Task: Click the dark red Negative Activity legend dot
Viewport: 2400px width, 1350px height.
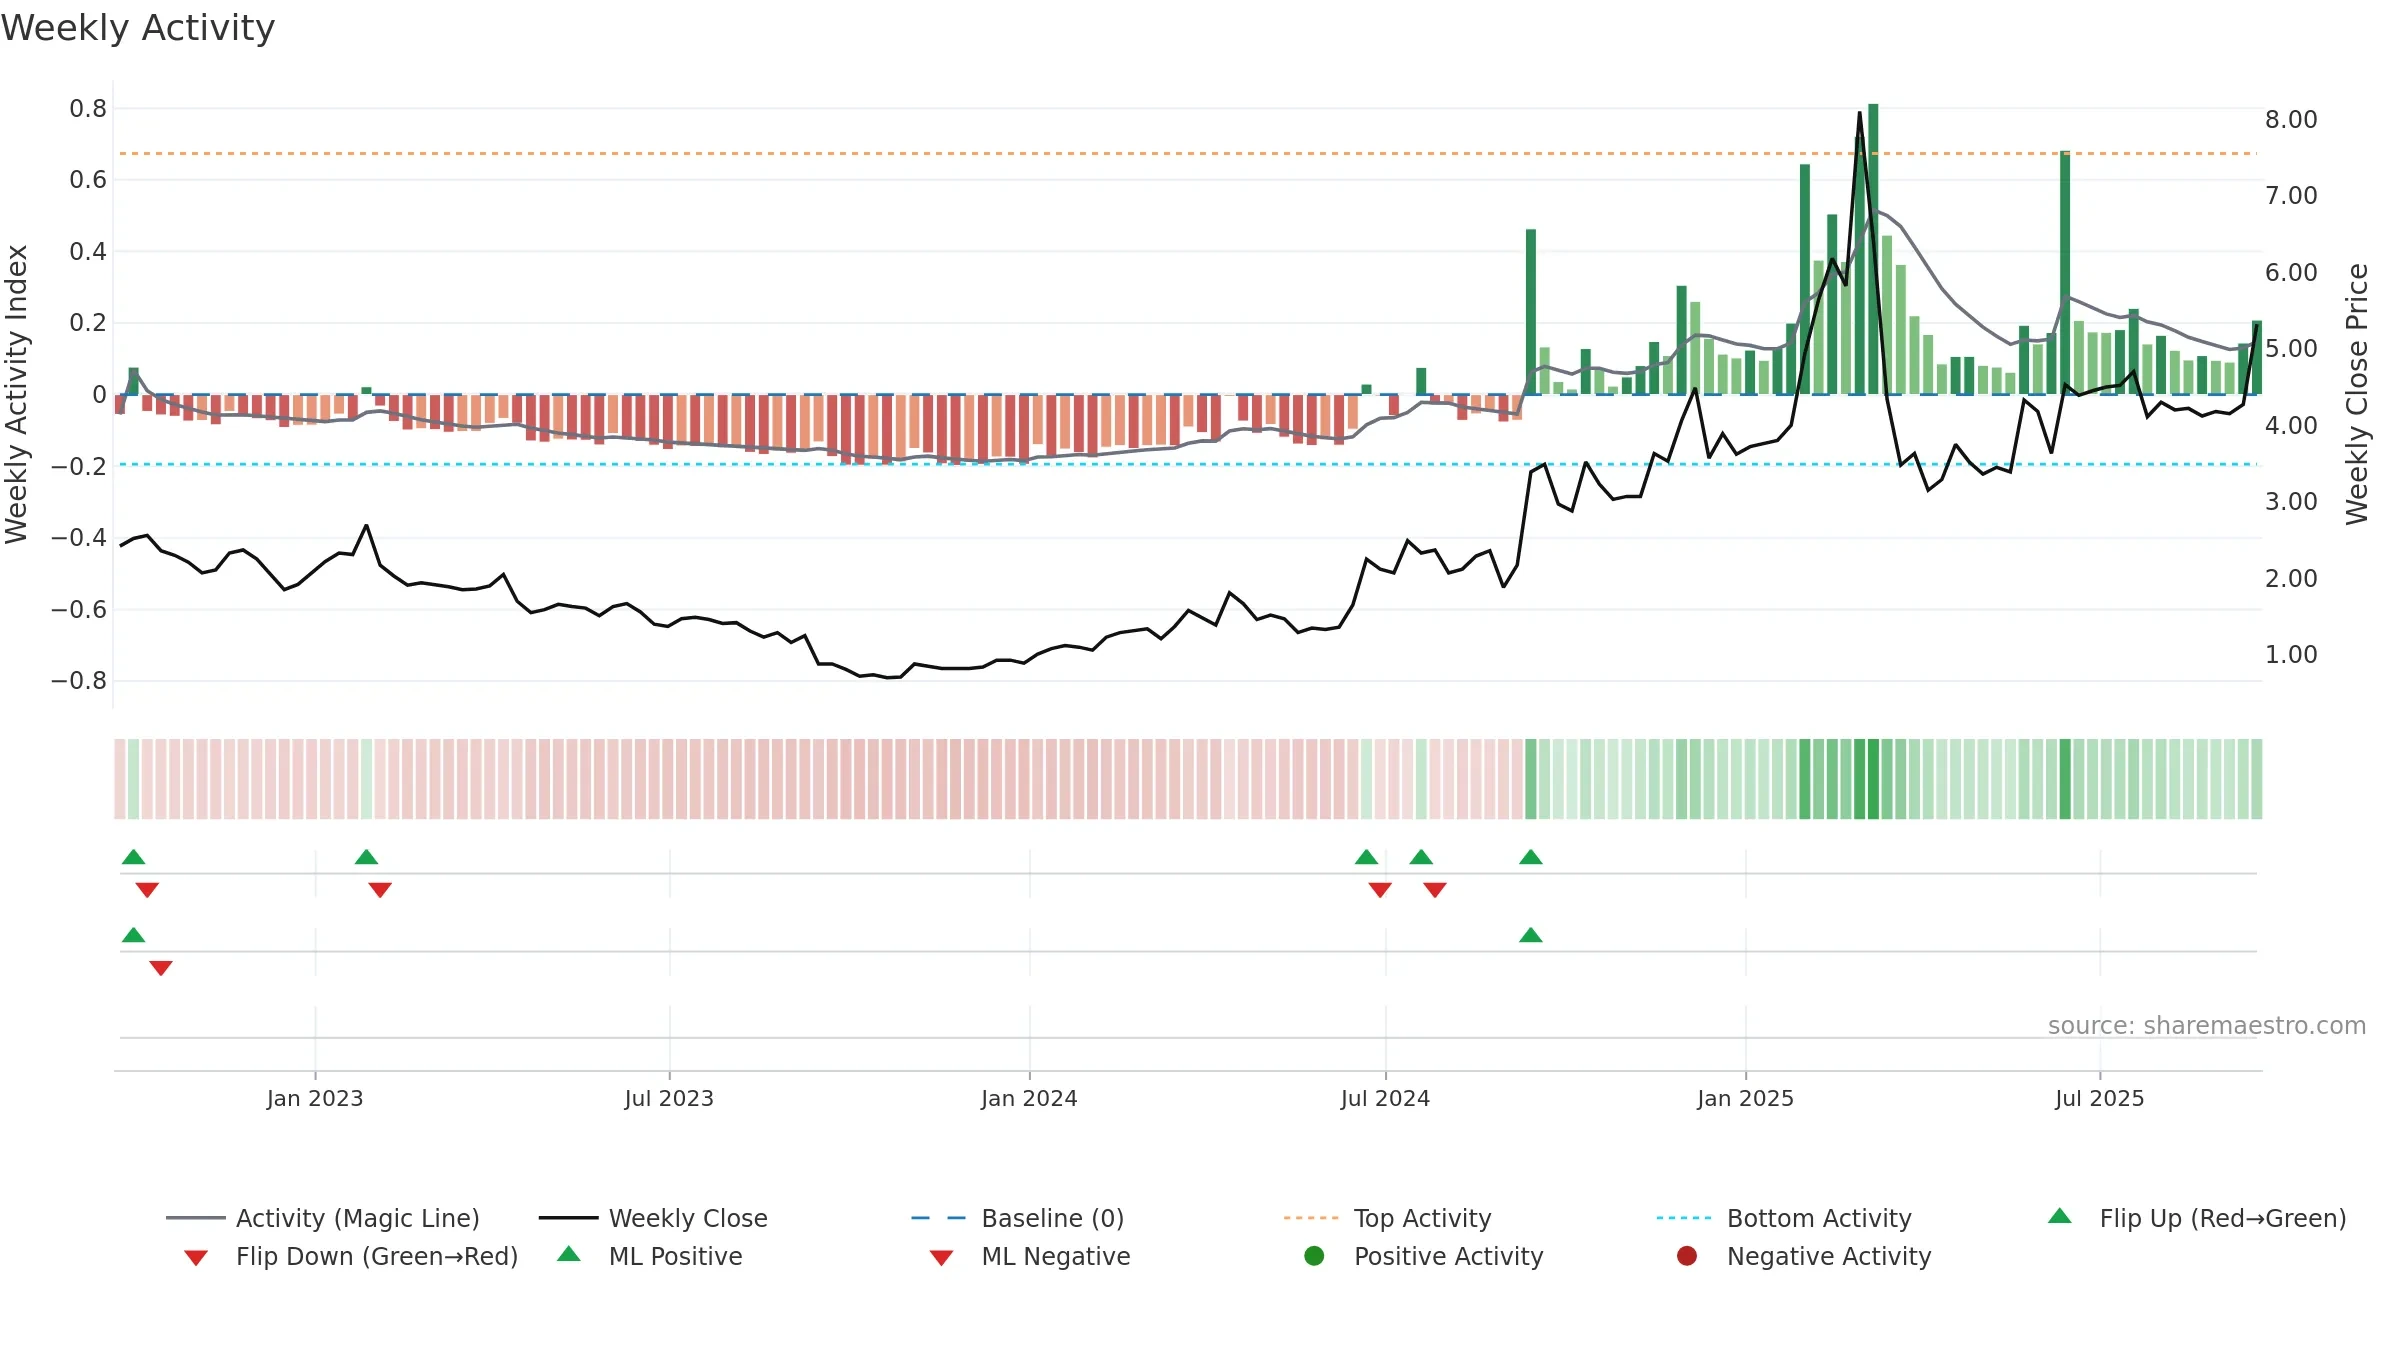Action: tap(1687, 1255)
